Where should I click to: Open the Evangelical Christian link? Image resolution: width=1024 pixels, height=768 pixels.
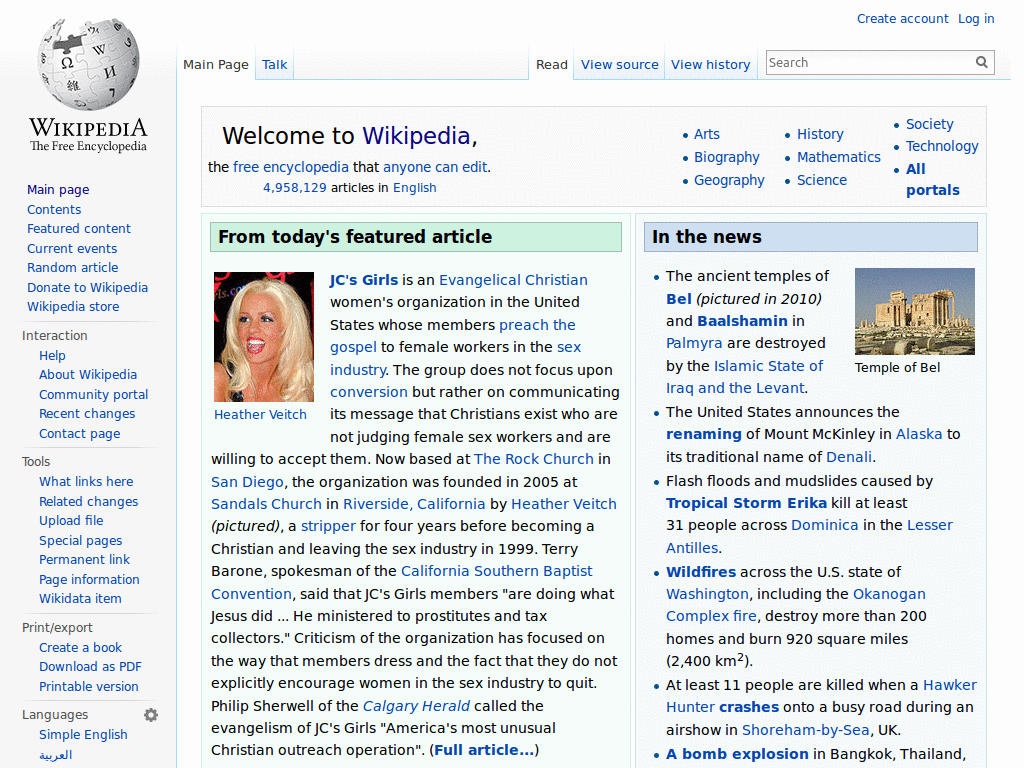coord(513,280)
